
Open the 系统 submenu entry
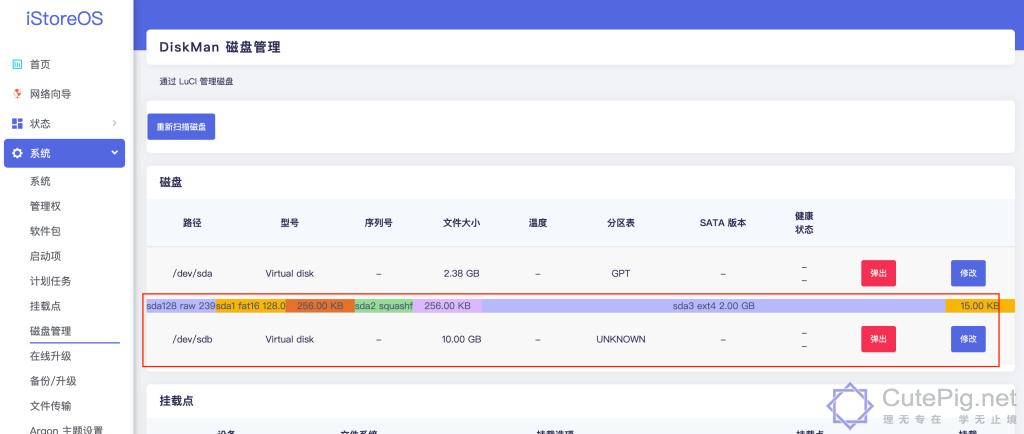(x=40, y=181)
